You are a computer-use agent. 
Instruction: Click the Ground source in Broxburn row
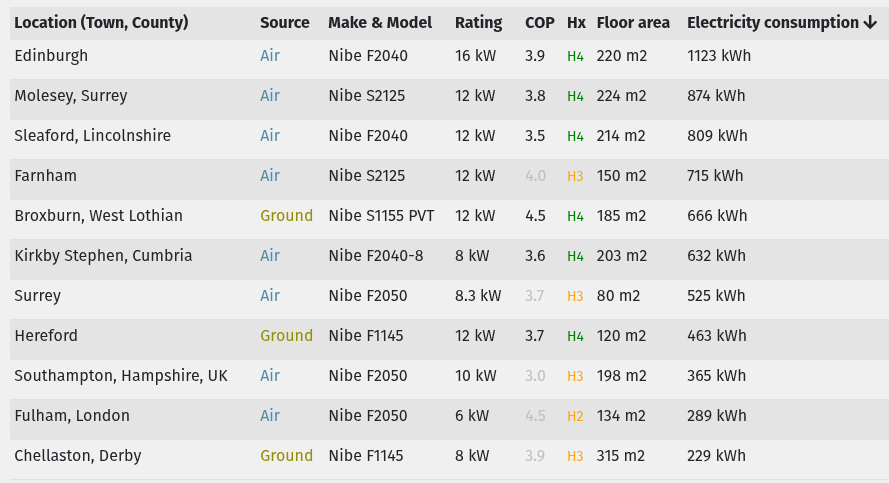(x=286, y=216)
